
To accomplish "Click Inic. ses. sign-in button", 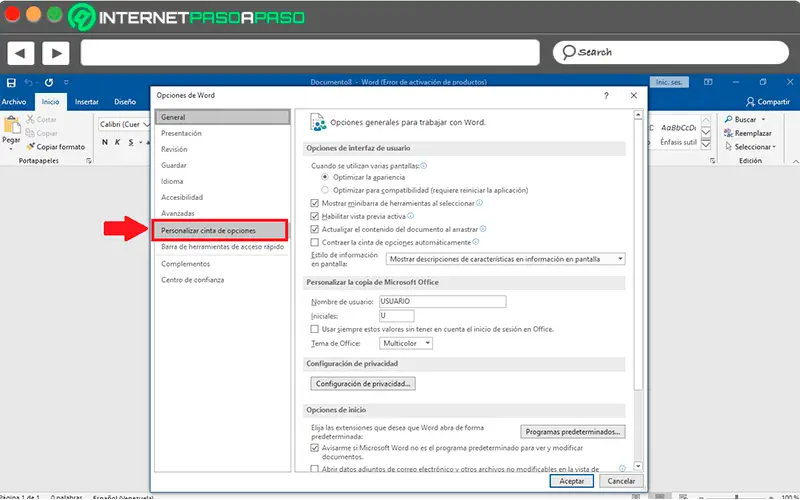I will tap(669, 82).
